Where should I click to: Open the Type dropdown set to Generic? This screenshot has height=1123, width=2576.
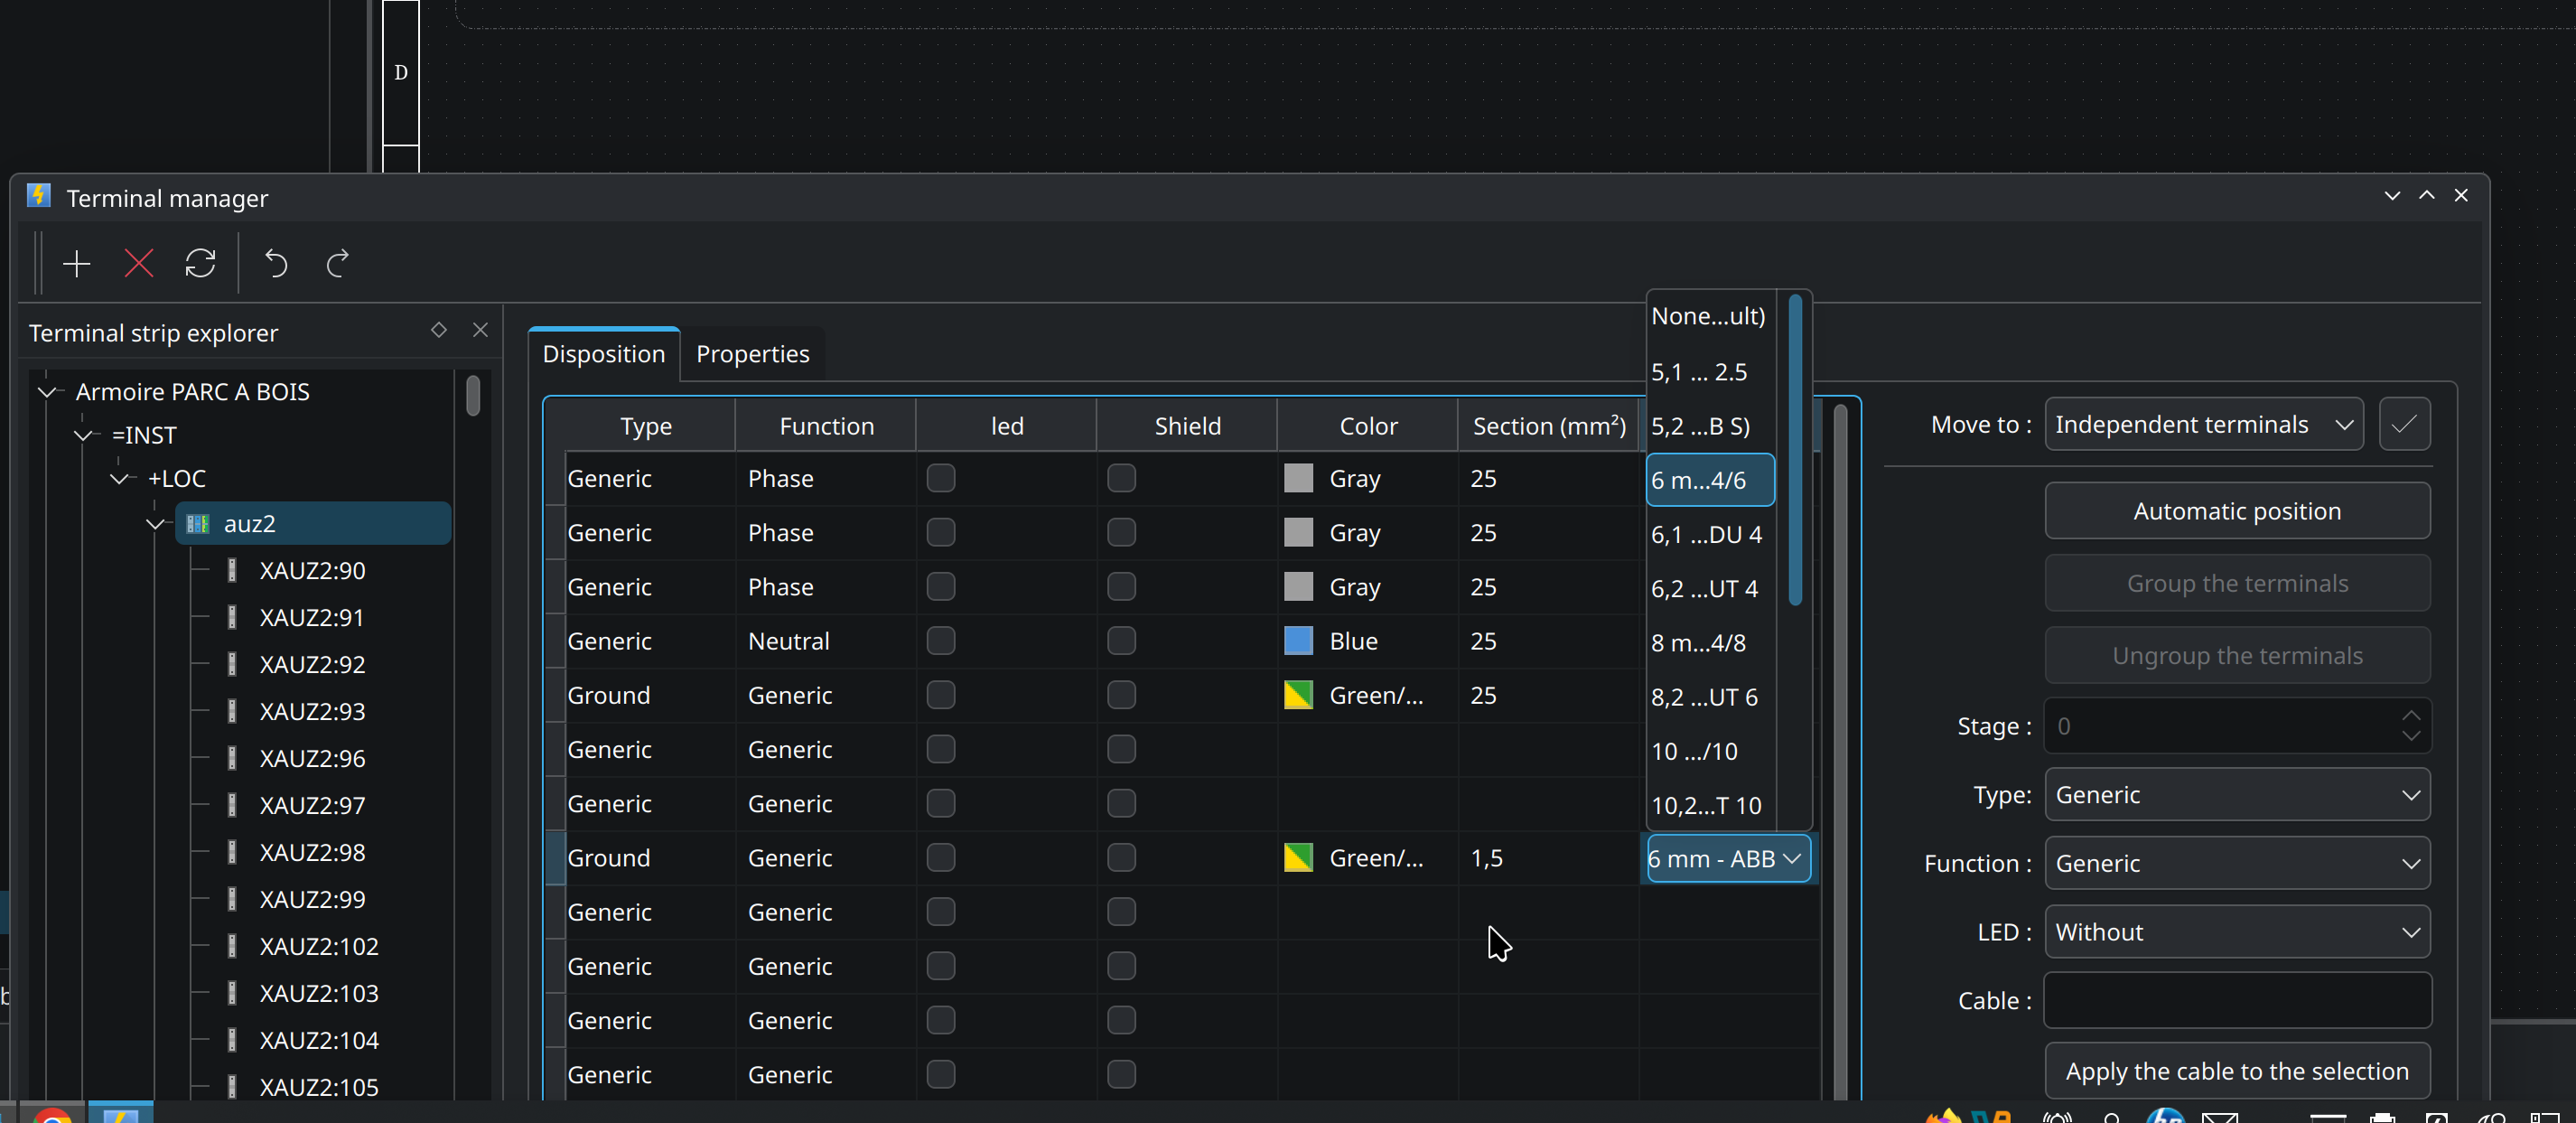2237,795
